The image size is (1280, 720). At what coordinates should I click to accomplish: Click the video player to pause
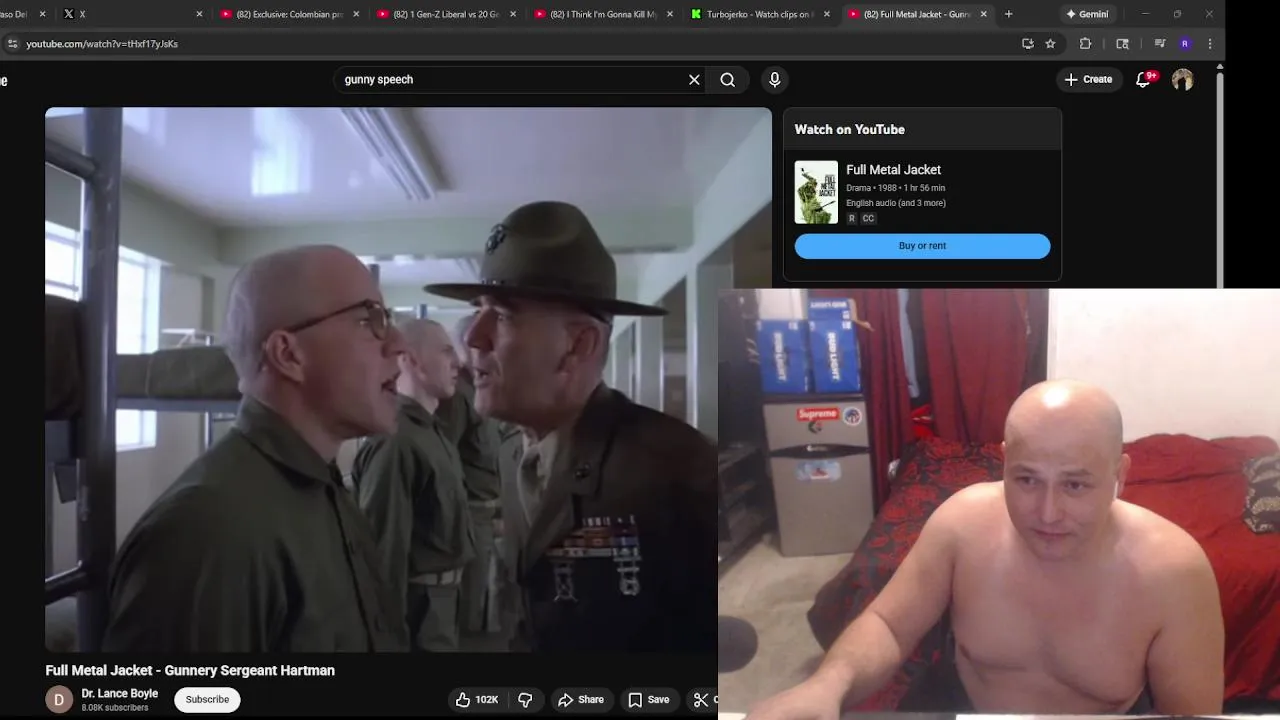(x=408, y=380)
